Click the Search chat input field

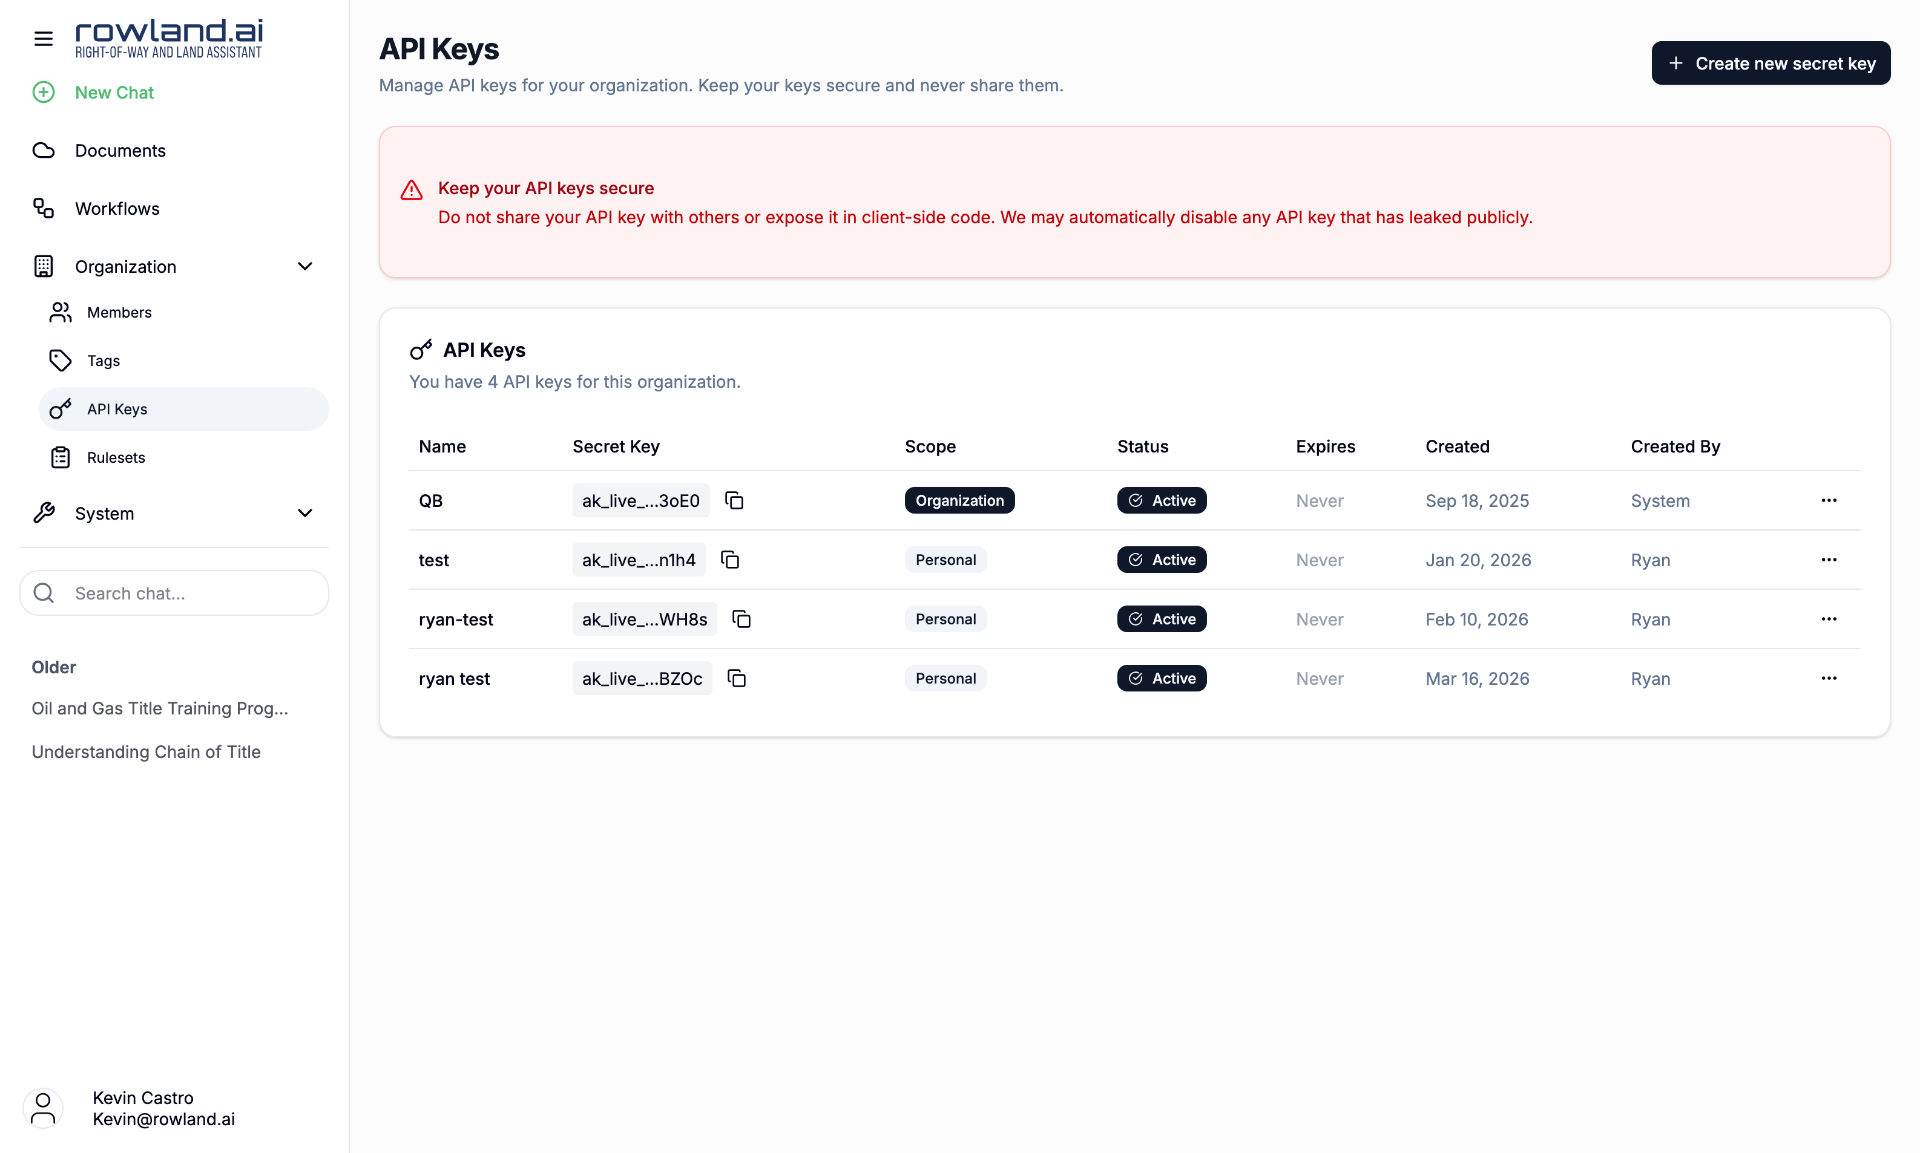click(174, 593)
